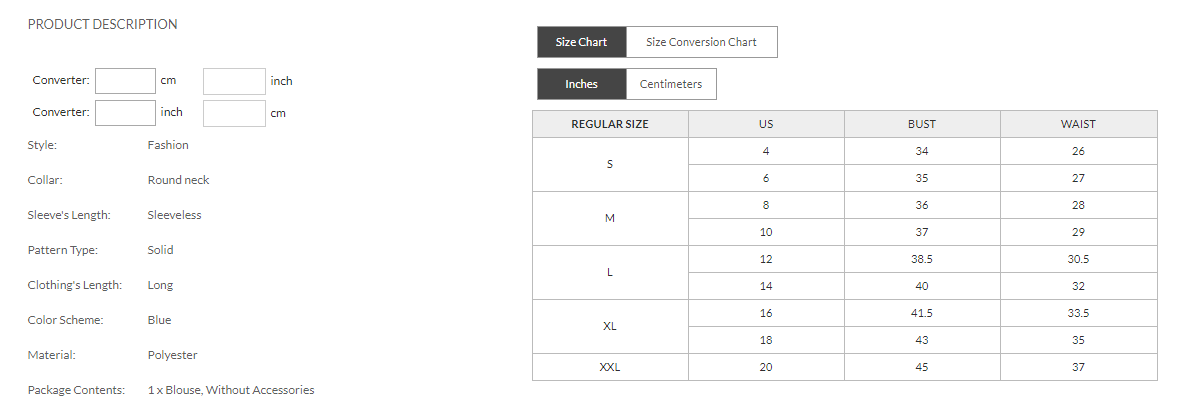Click the BUST column header
The image size is (1192, 419).
[922, 124]
